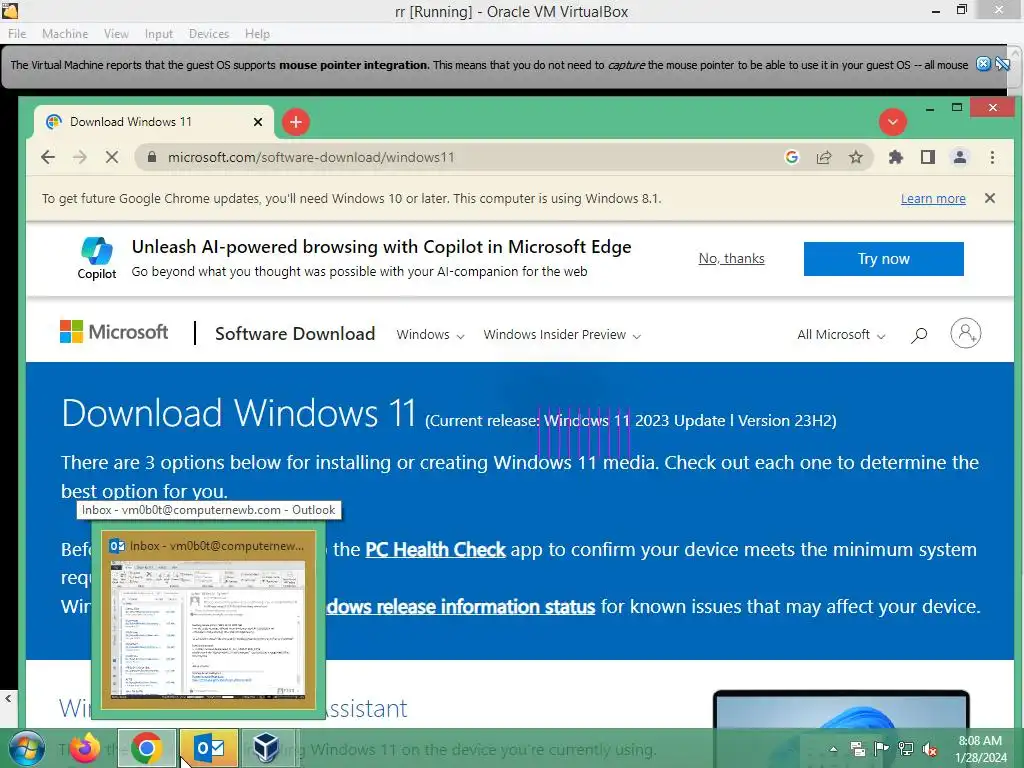
Task: Click the VirtualBox taskbar icon
Action: [x=266, y=748]
